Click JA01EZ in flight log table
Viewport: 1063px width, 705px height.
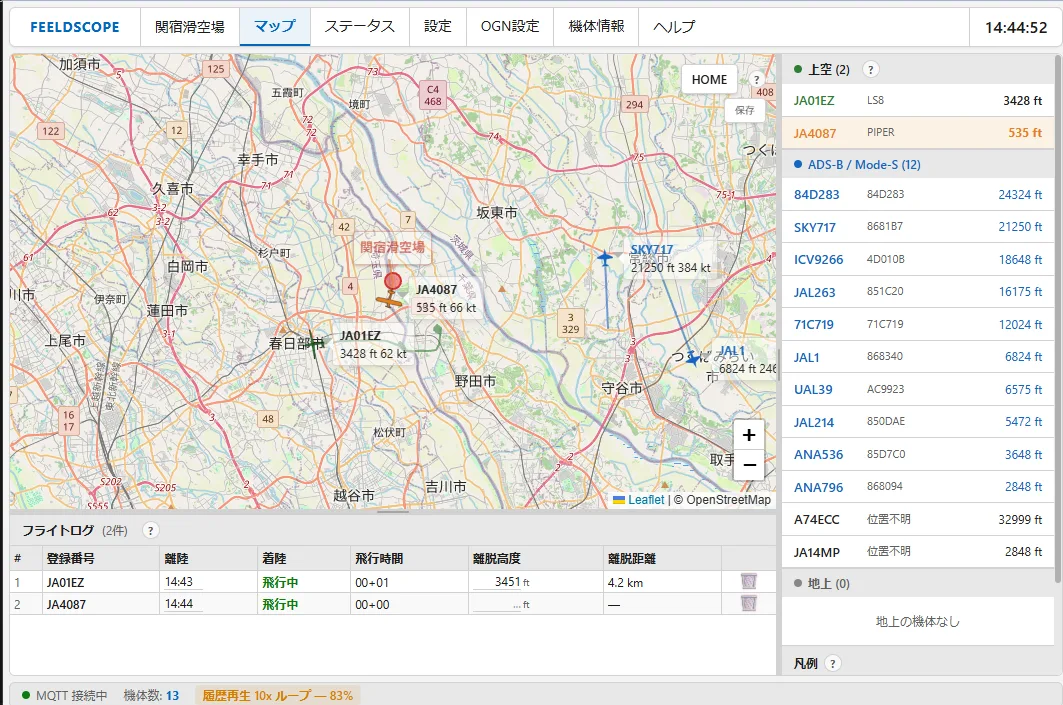pyautogui.click(x=66, y=582)
